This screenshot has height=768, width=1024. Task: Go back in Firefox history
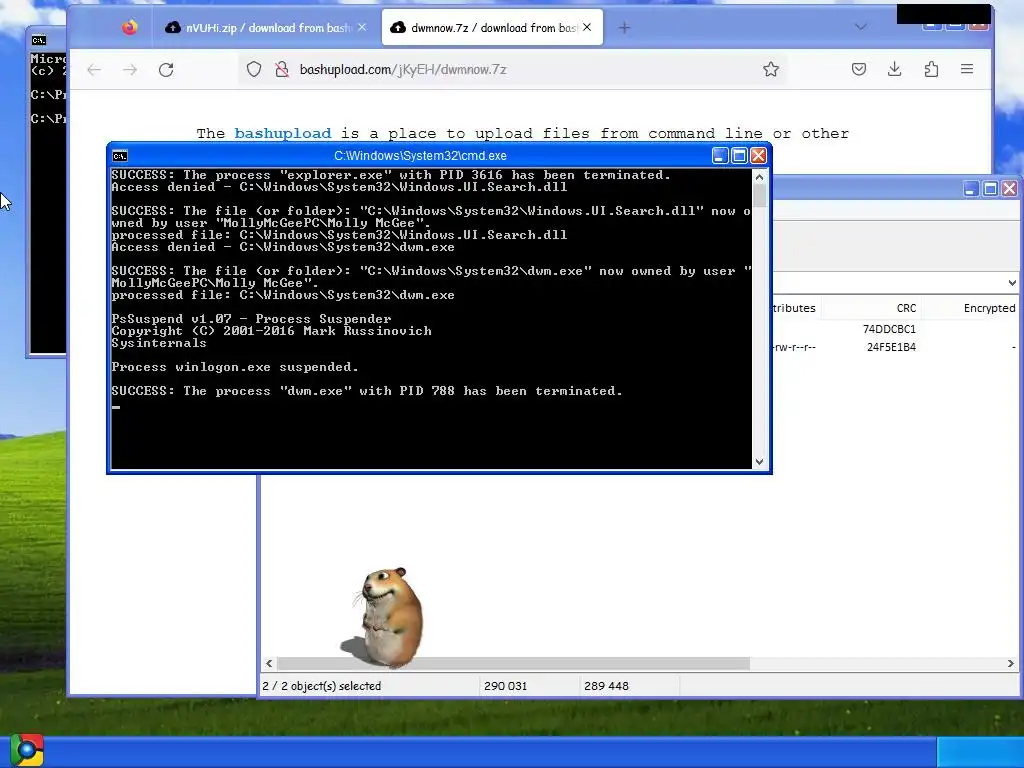click(x=94, y=69)
